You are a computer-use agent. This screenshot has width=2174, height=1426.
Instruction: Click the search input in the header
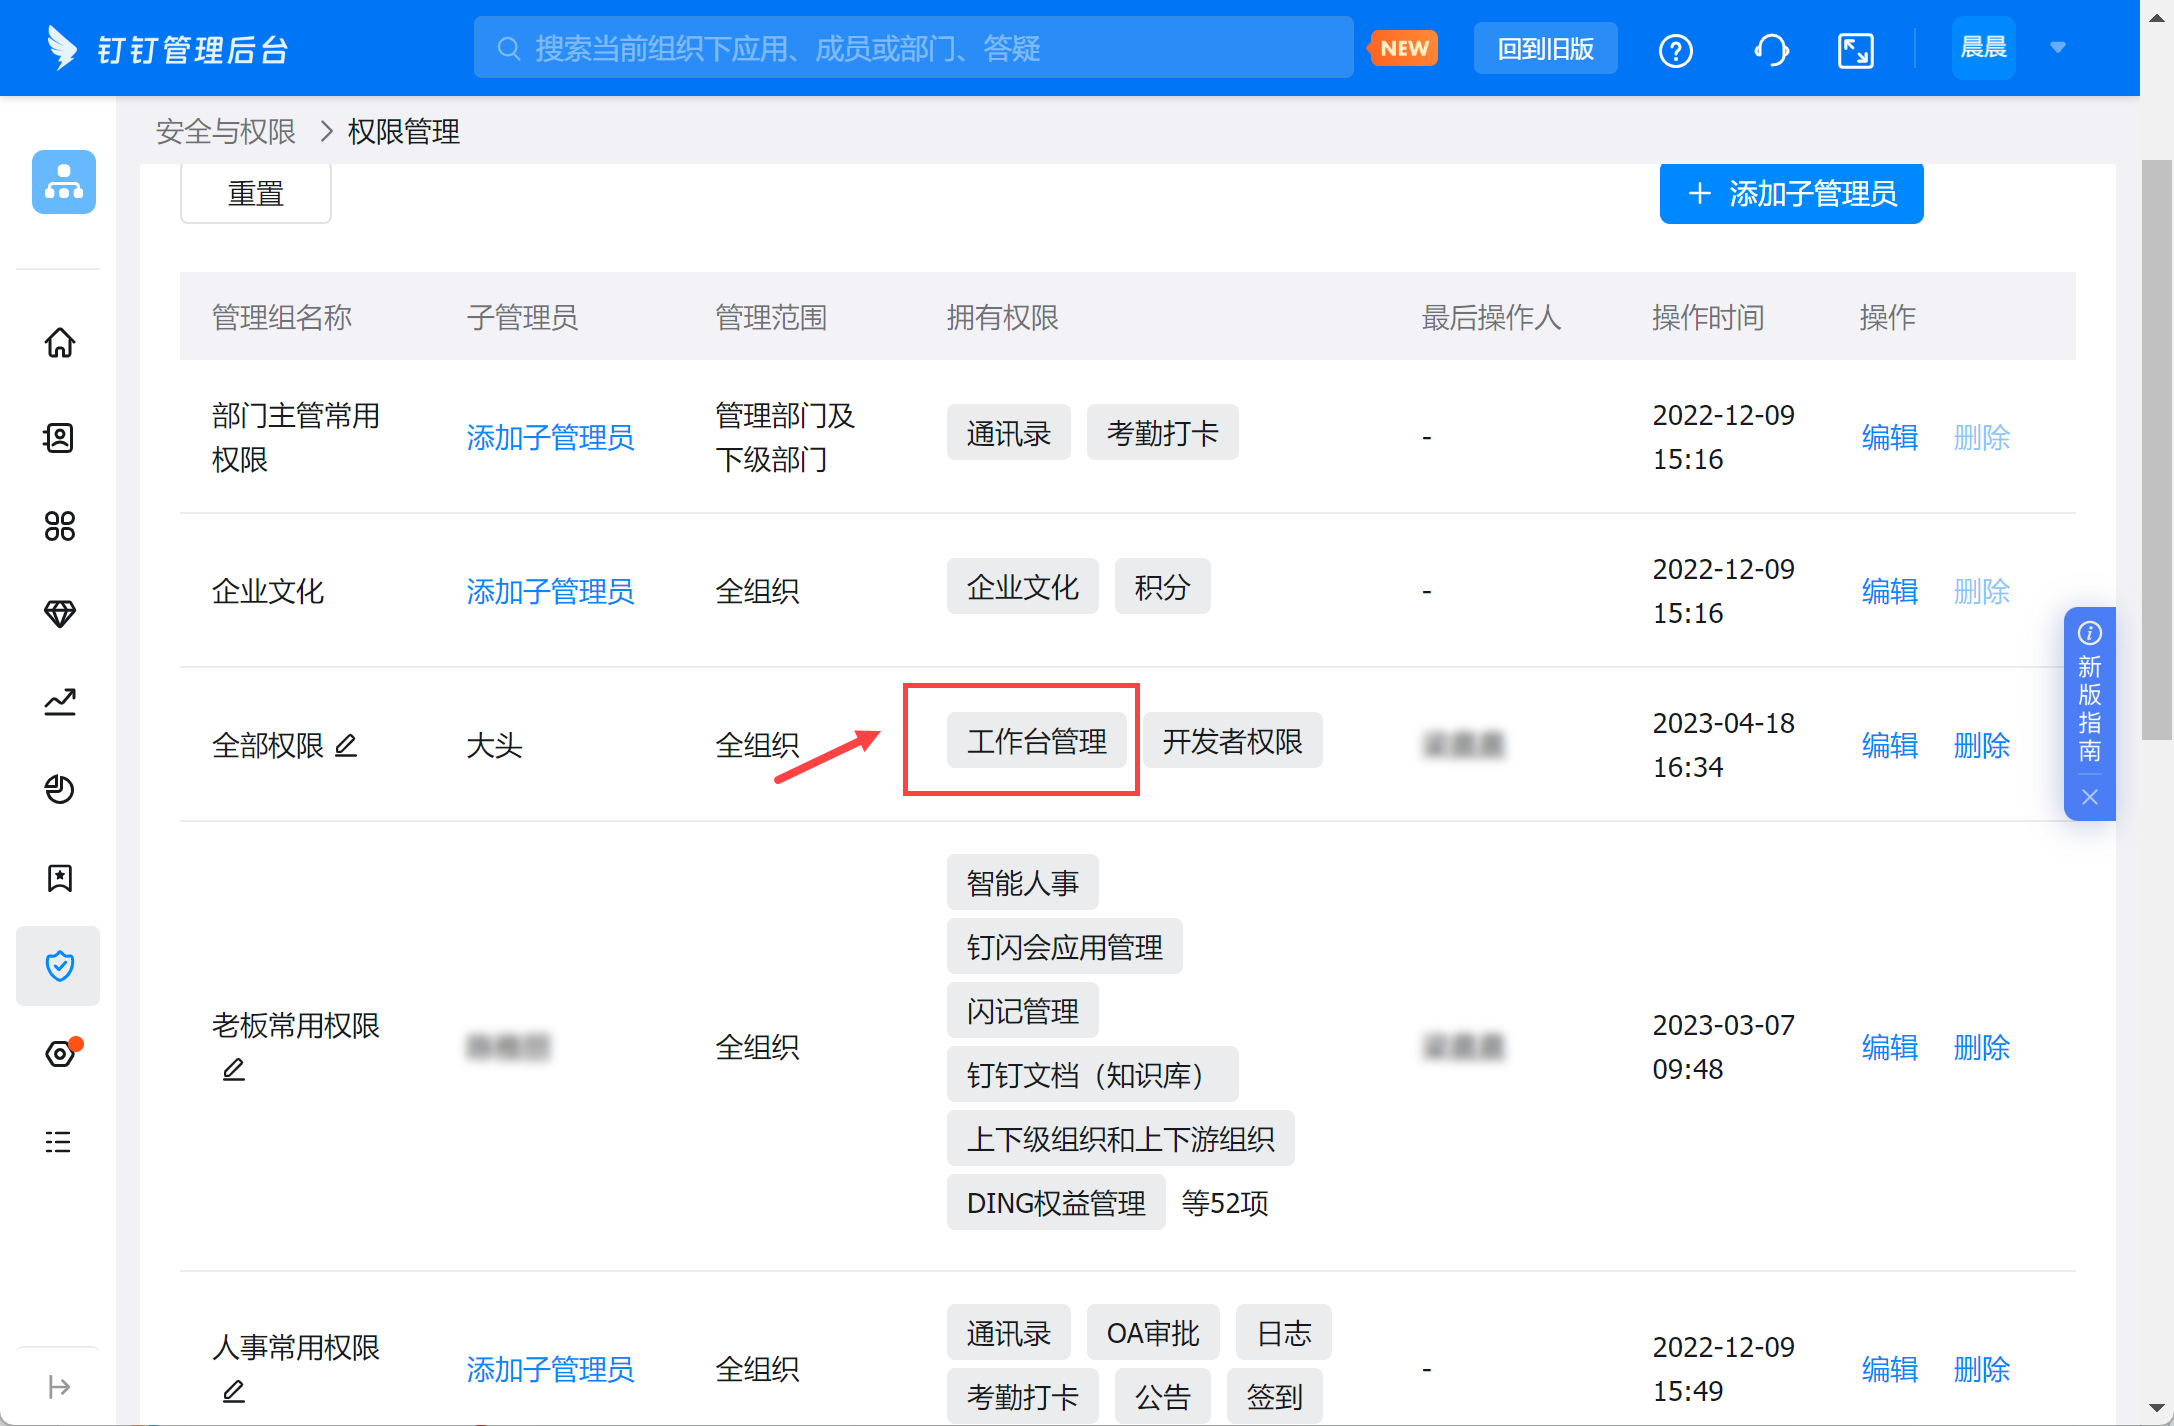coord(912,48)
